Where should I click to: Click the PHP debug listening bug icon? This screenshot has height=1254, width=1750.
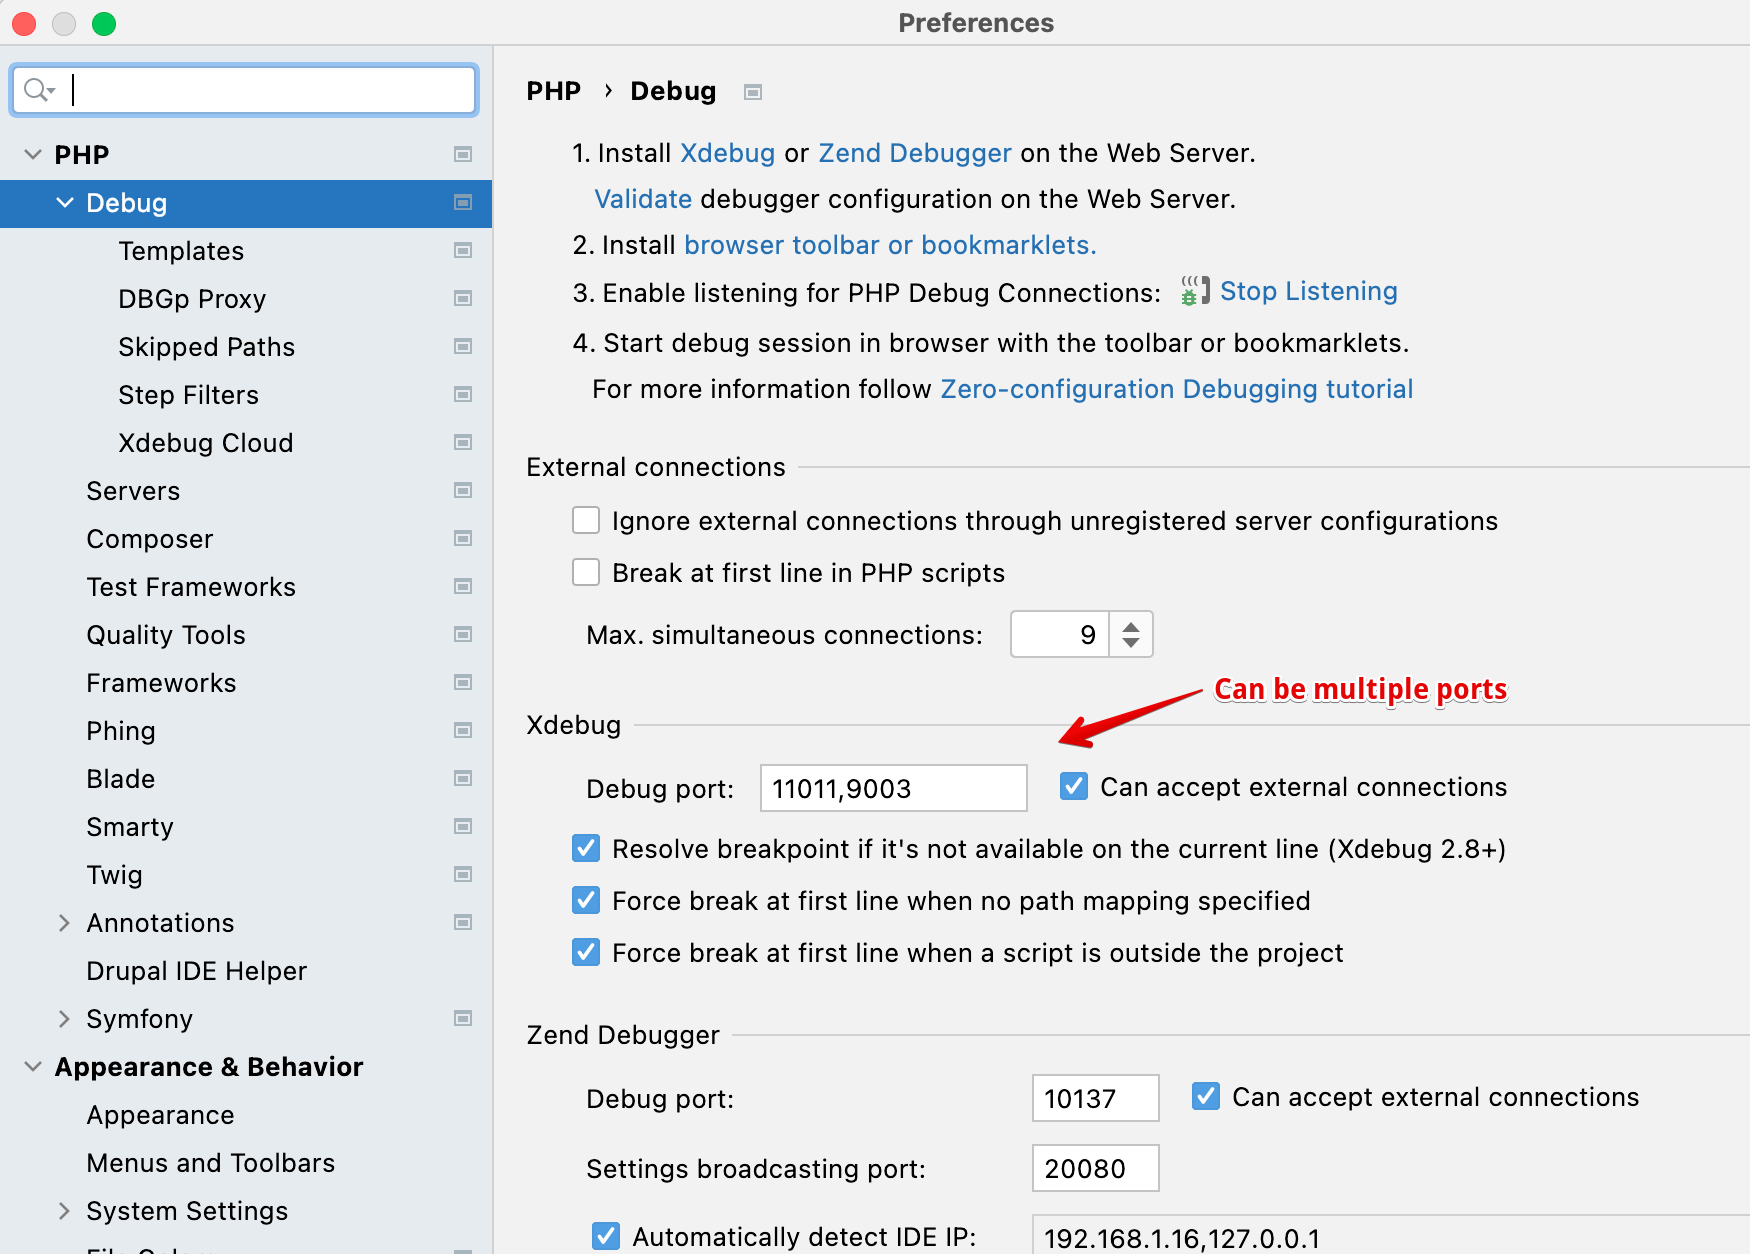coord(1194,291)
